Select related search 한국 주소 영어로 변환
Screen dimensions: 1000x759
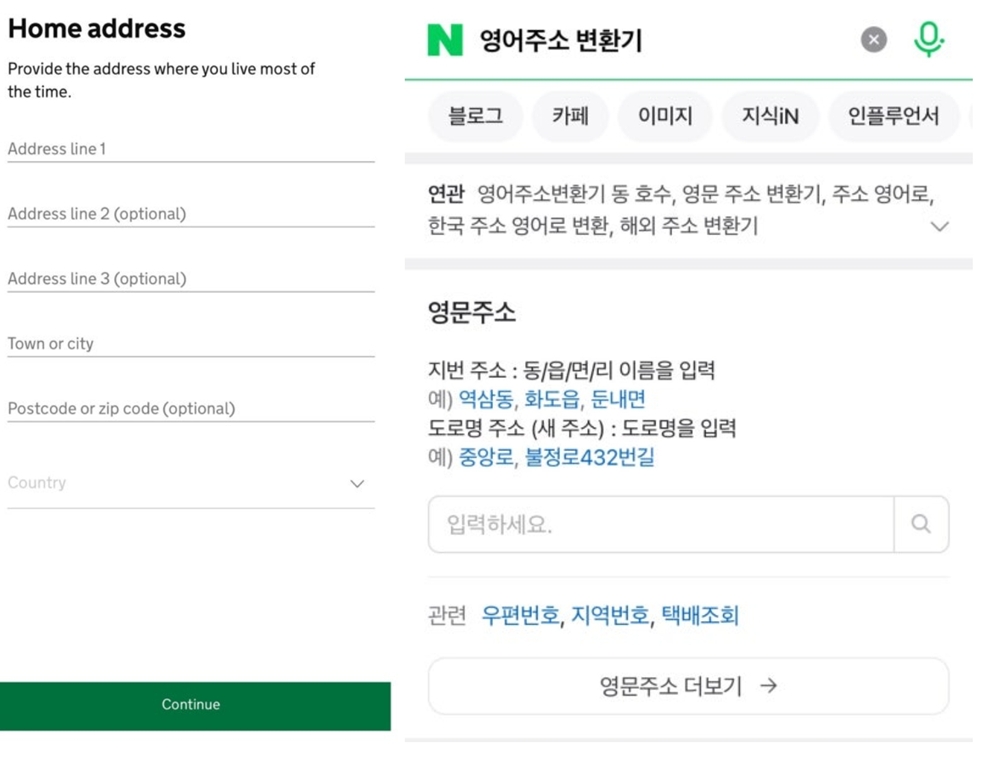point(518,226)
